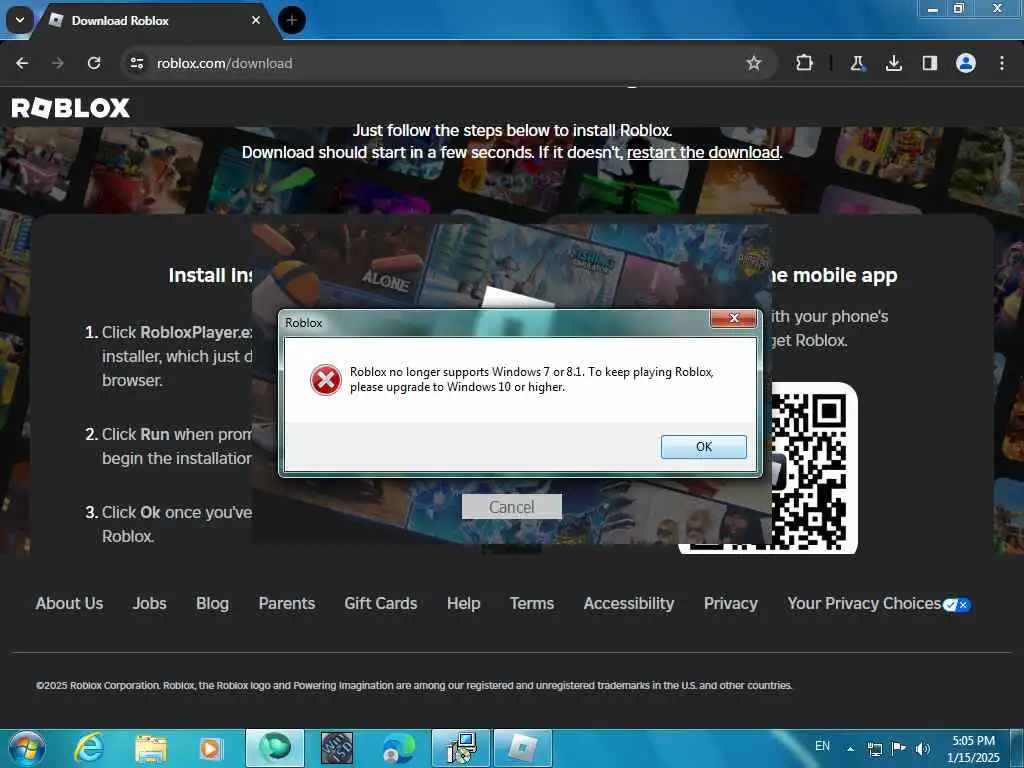Screen dimensions: 1024x768
Task: Click the roblox.com/download address bar
Action: pyautogui.click(x=447, y=63)
